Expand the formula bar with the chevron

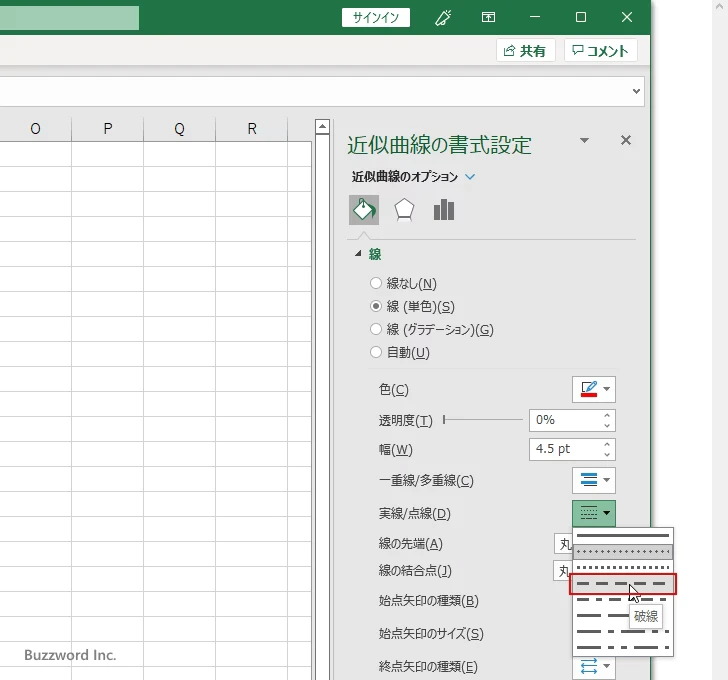pos(636,91)
